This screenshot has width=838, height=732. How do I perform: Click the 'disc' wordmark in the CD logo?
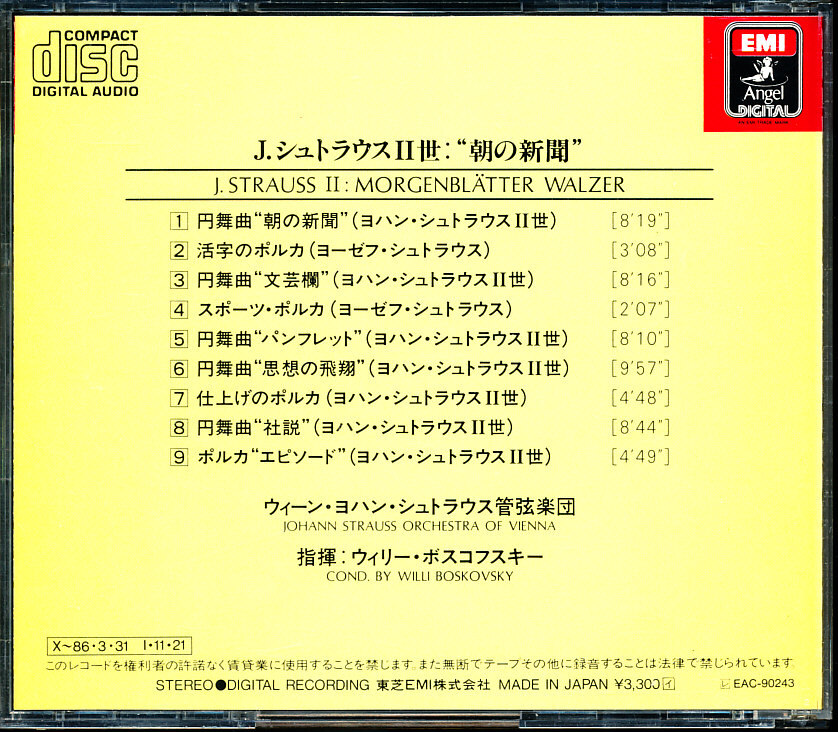click(87, 61)
